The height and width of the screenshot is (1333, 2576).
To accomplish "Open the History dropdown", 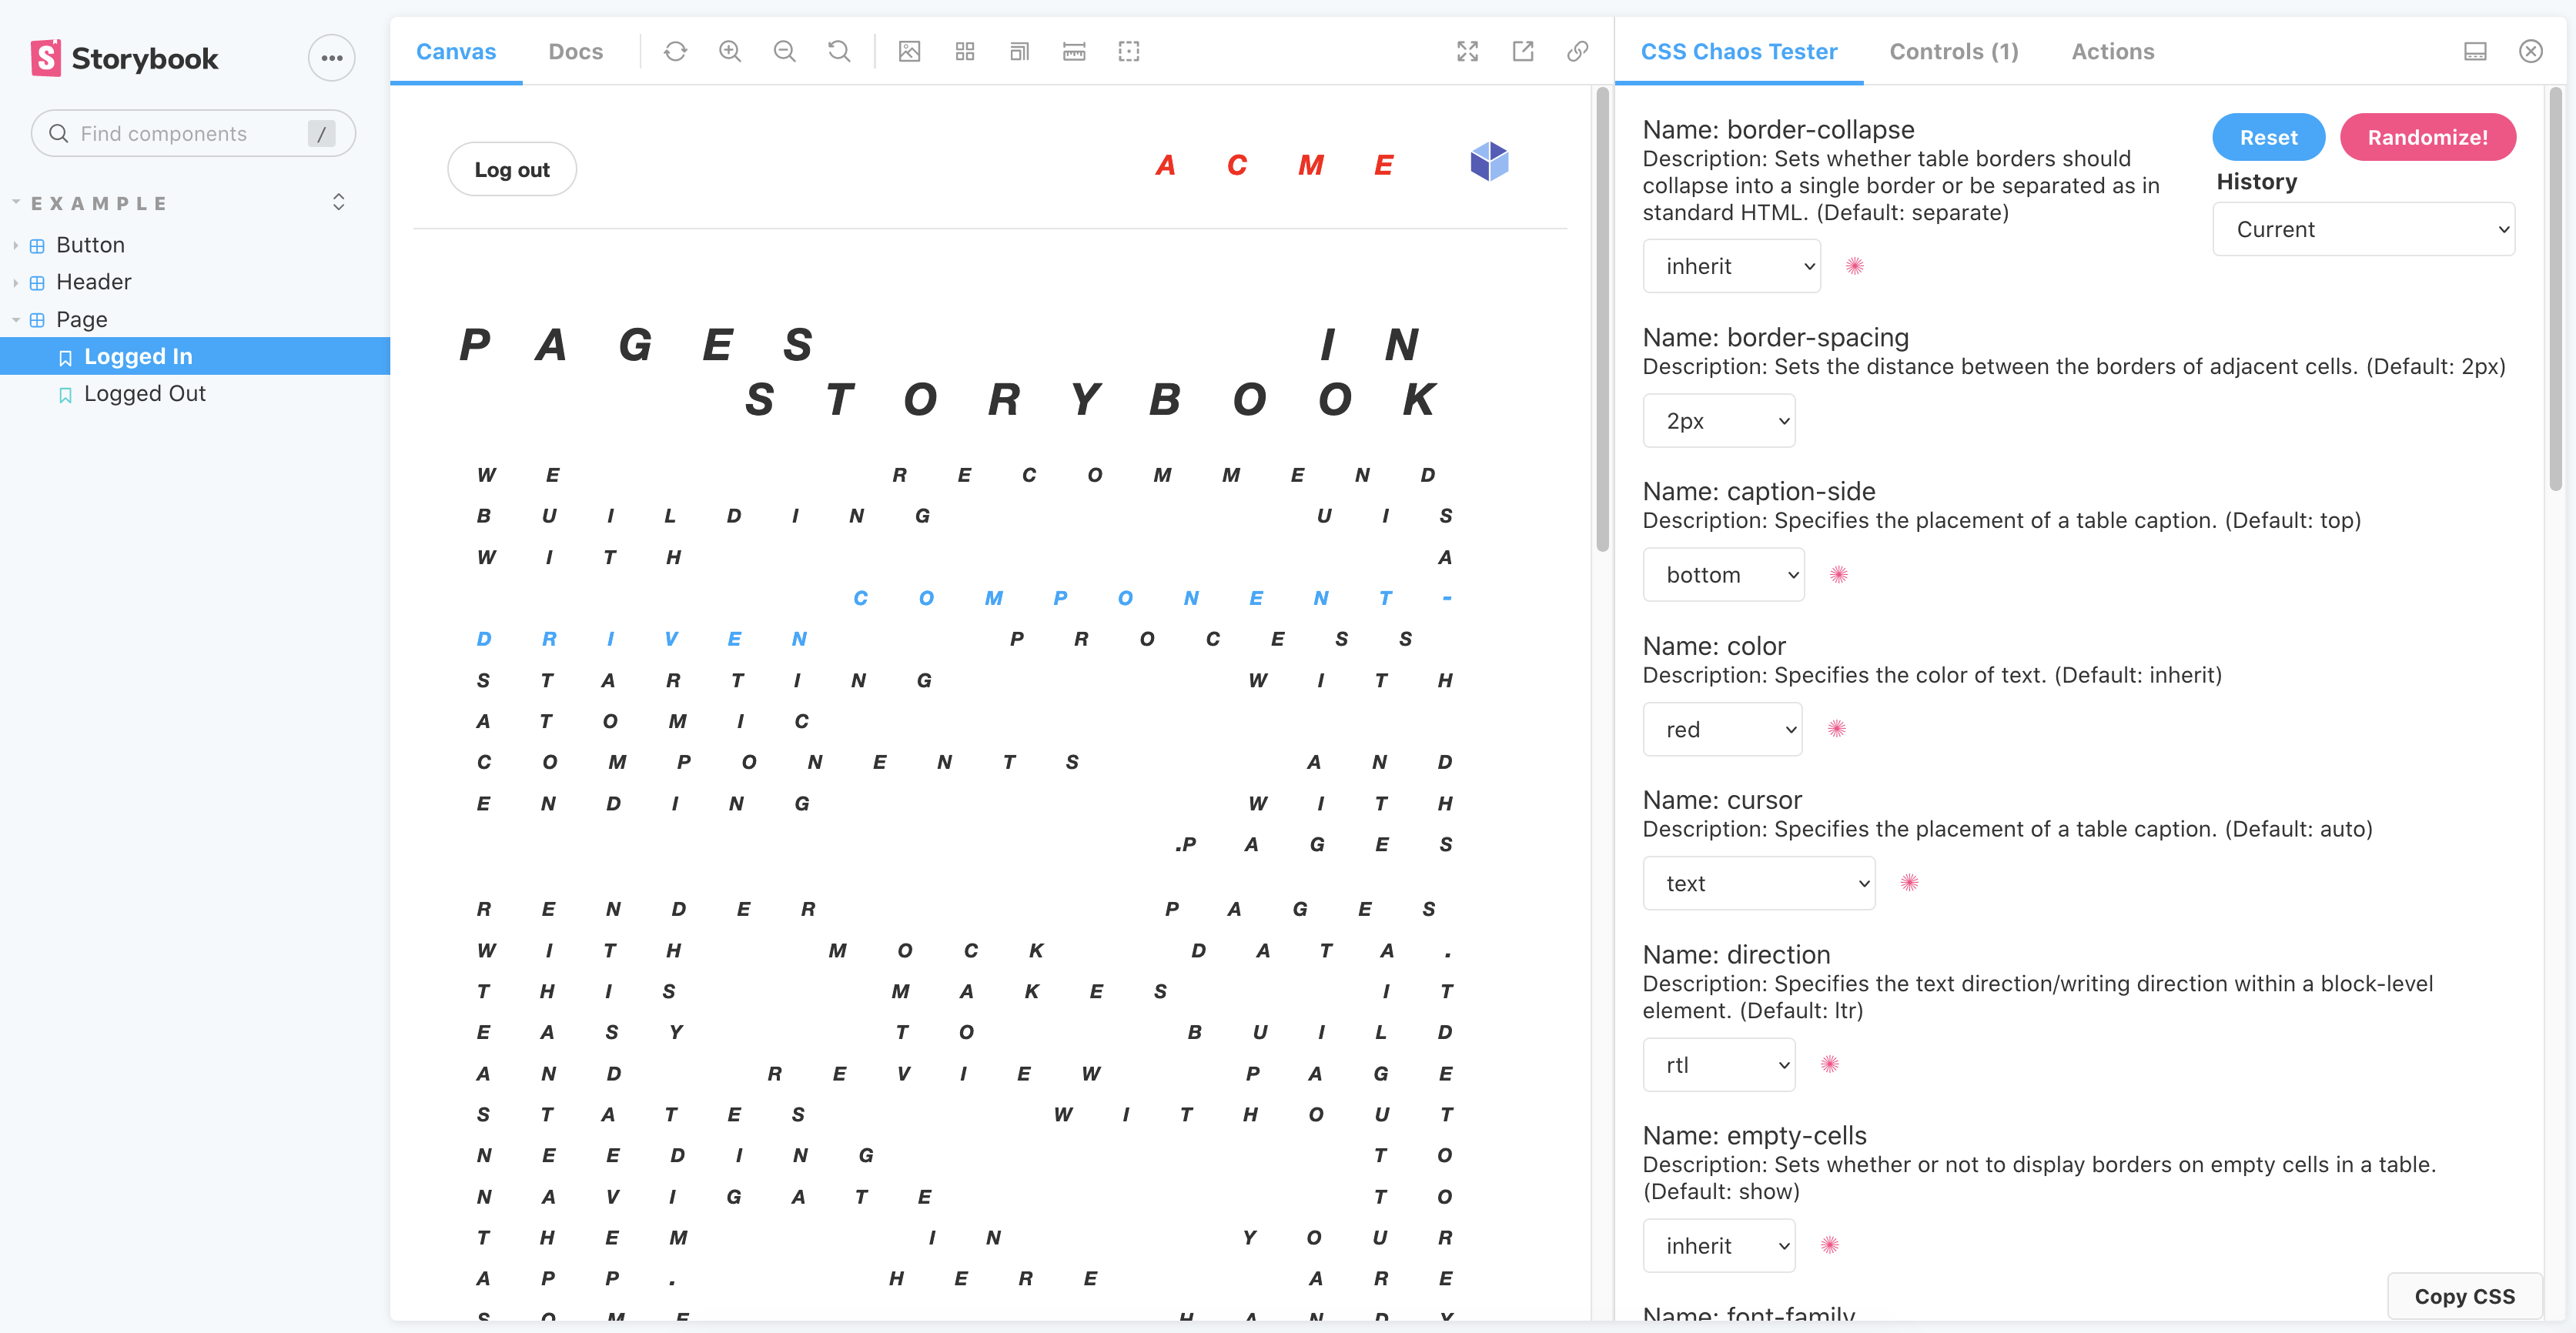I will coord(2363,229).
